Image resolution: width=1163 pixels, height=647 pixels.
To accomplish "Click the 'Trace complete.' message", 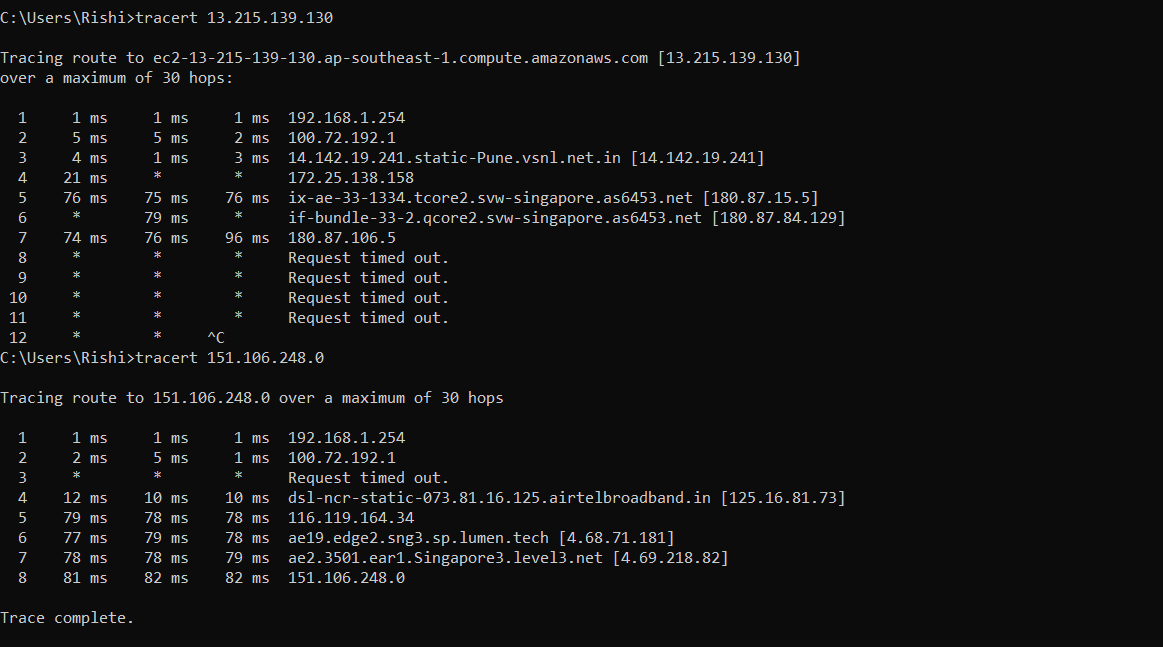I will [66, 618].
